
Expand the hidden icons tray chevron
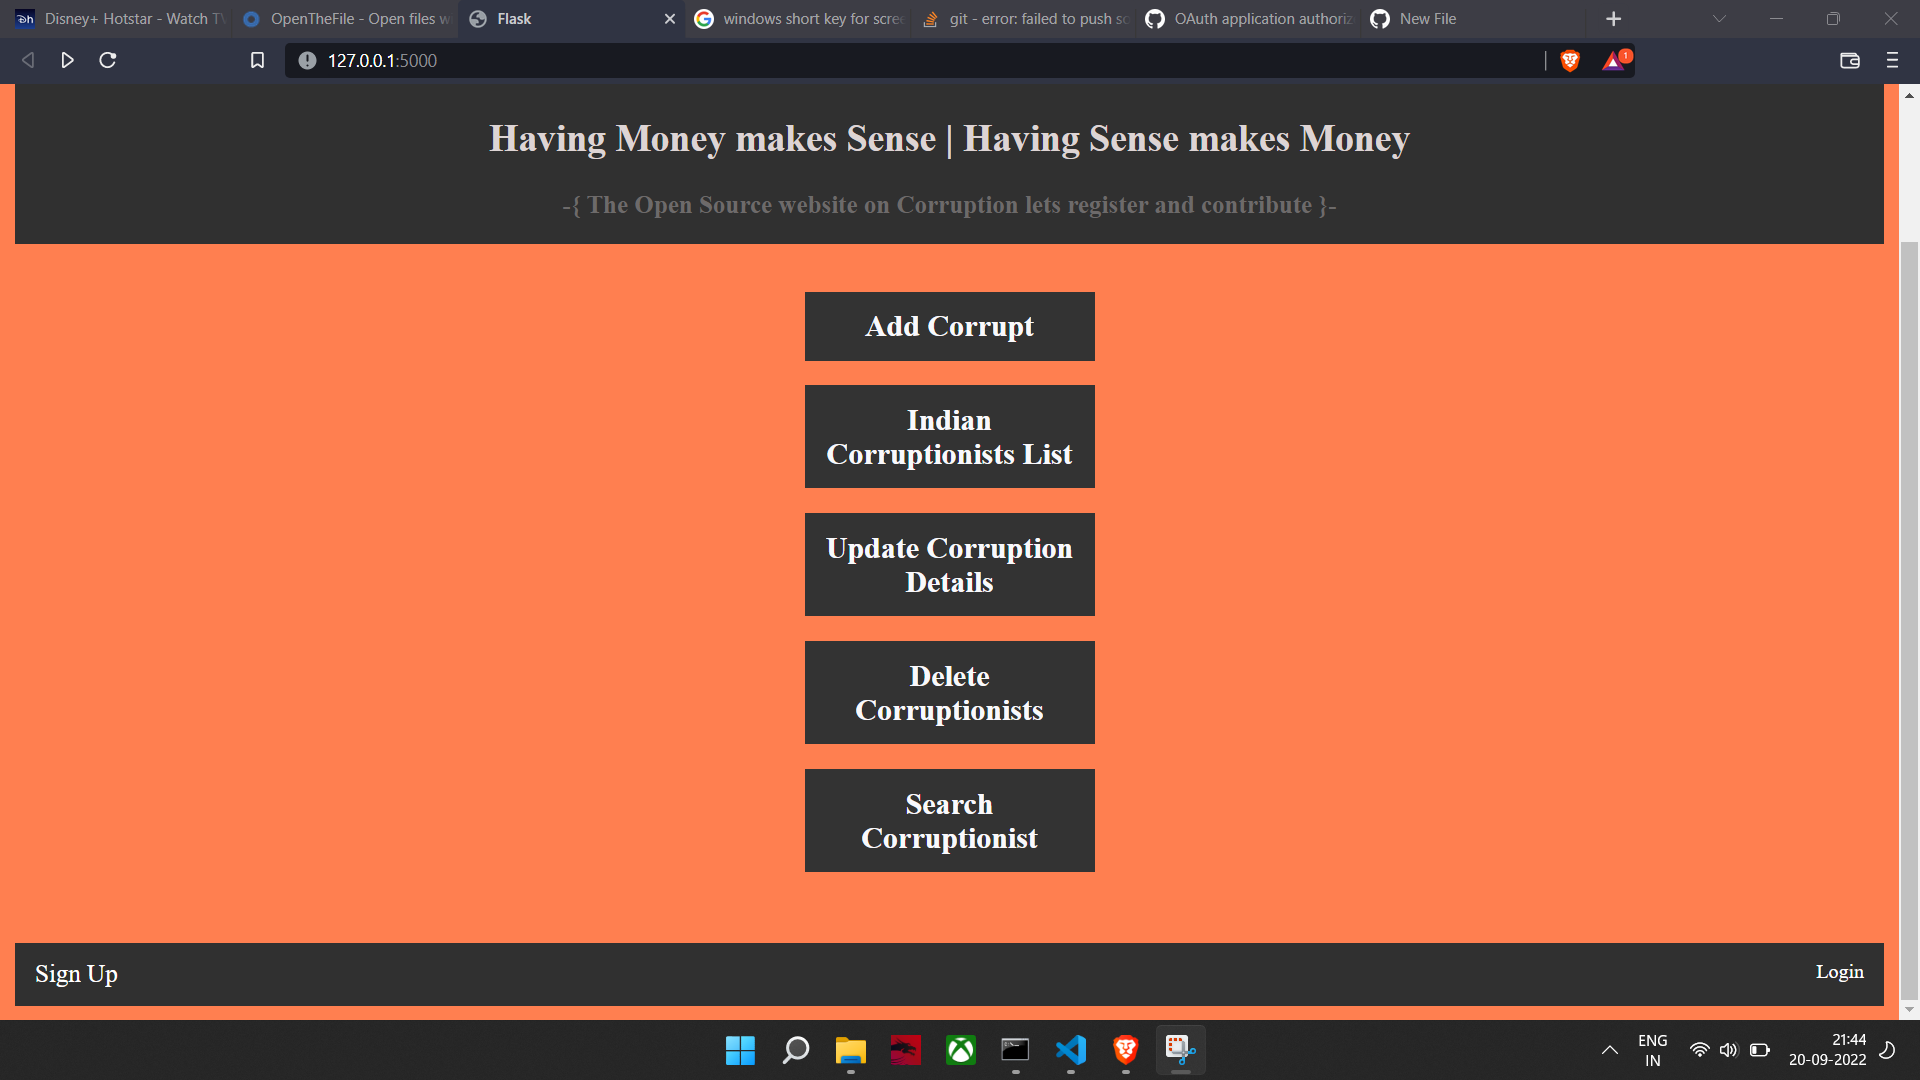pyautogui.click(x=1610, y=1050)
